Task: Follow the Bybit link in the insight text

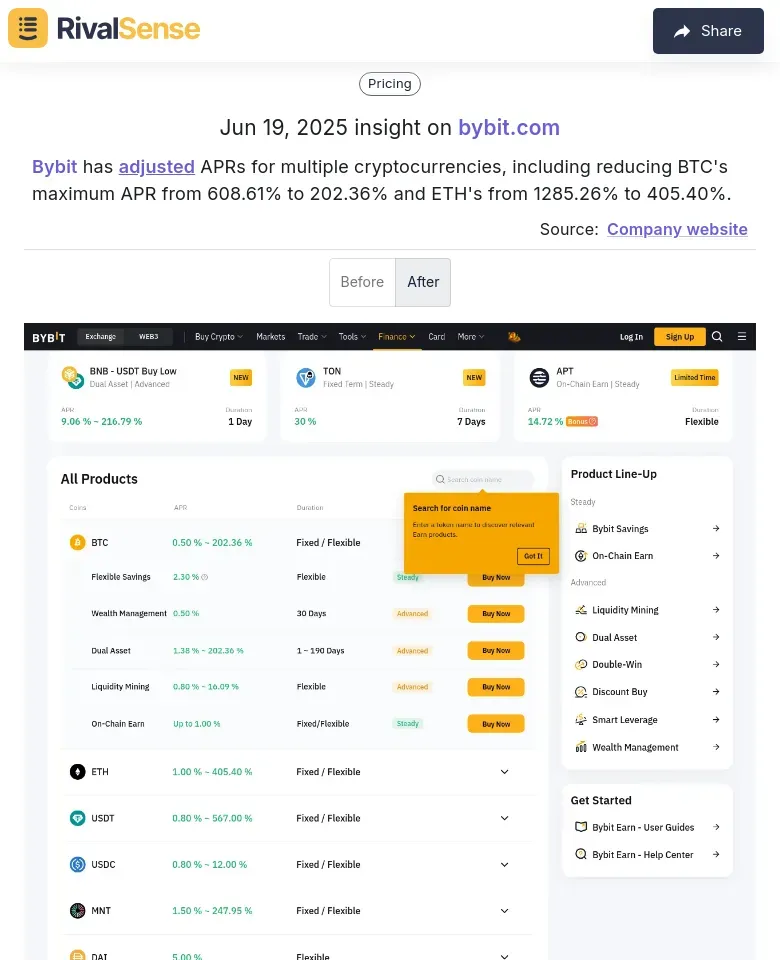Action: [x=54, y=167]
